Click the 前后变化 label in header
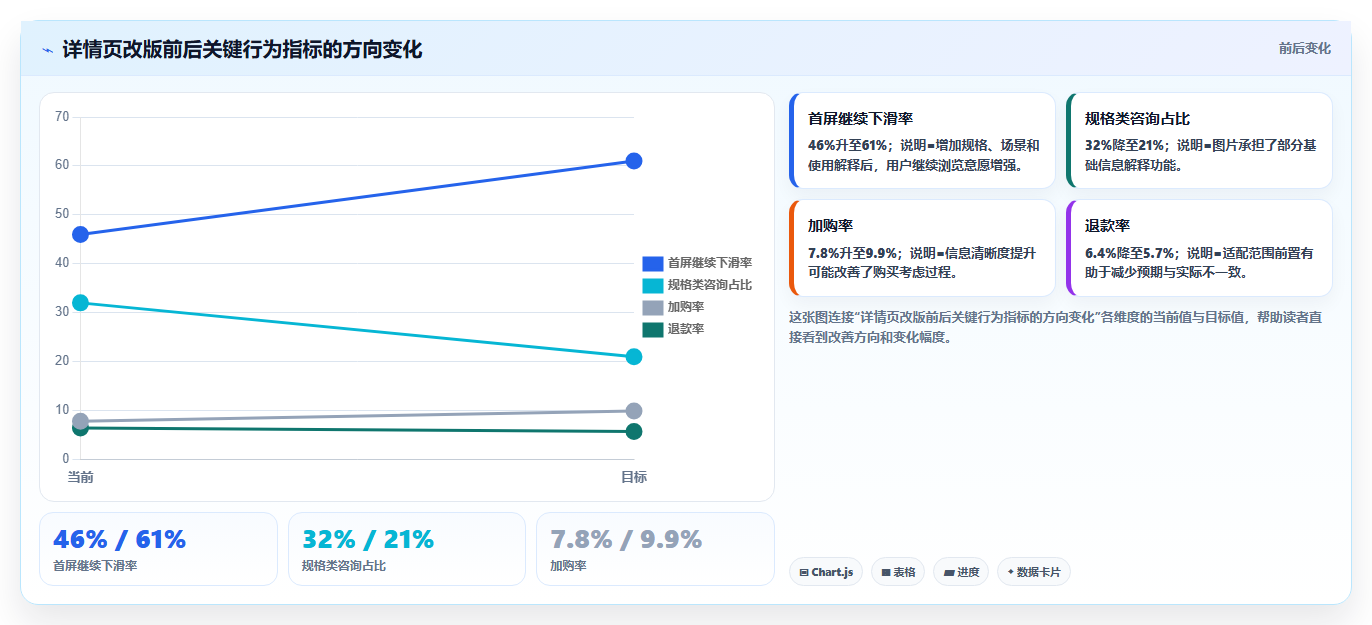The width and height of the screenshot is (1372, 625). [x=1305, y=48]
